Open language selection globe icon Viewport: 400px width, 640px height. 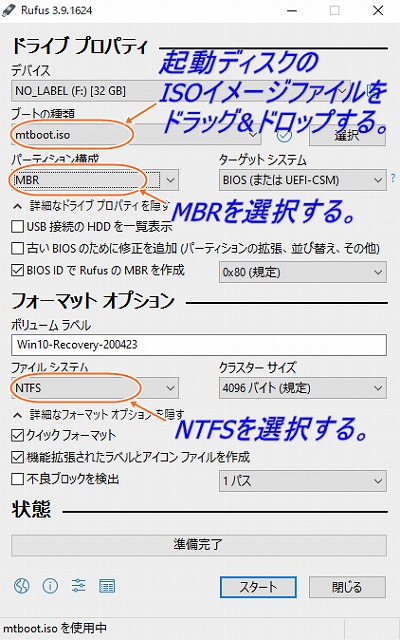pyautogui.click(x=22, y=586)
